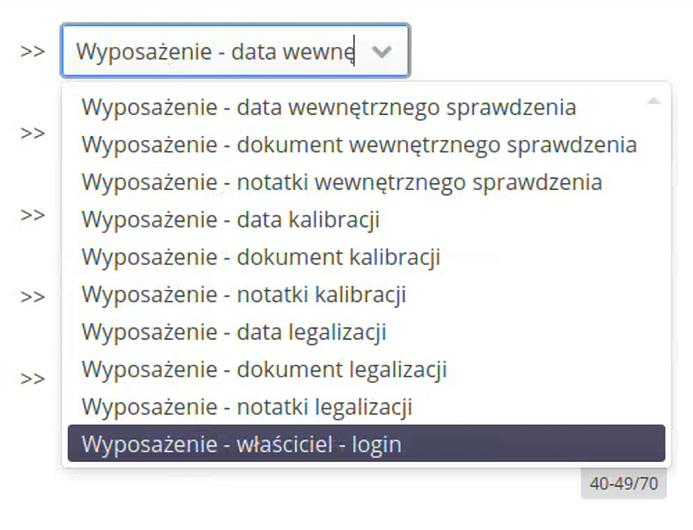Click the >> marker beside 'dokument wewnętrznego sprawdzenia'

point(32,133)
